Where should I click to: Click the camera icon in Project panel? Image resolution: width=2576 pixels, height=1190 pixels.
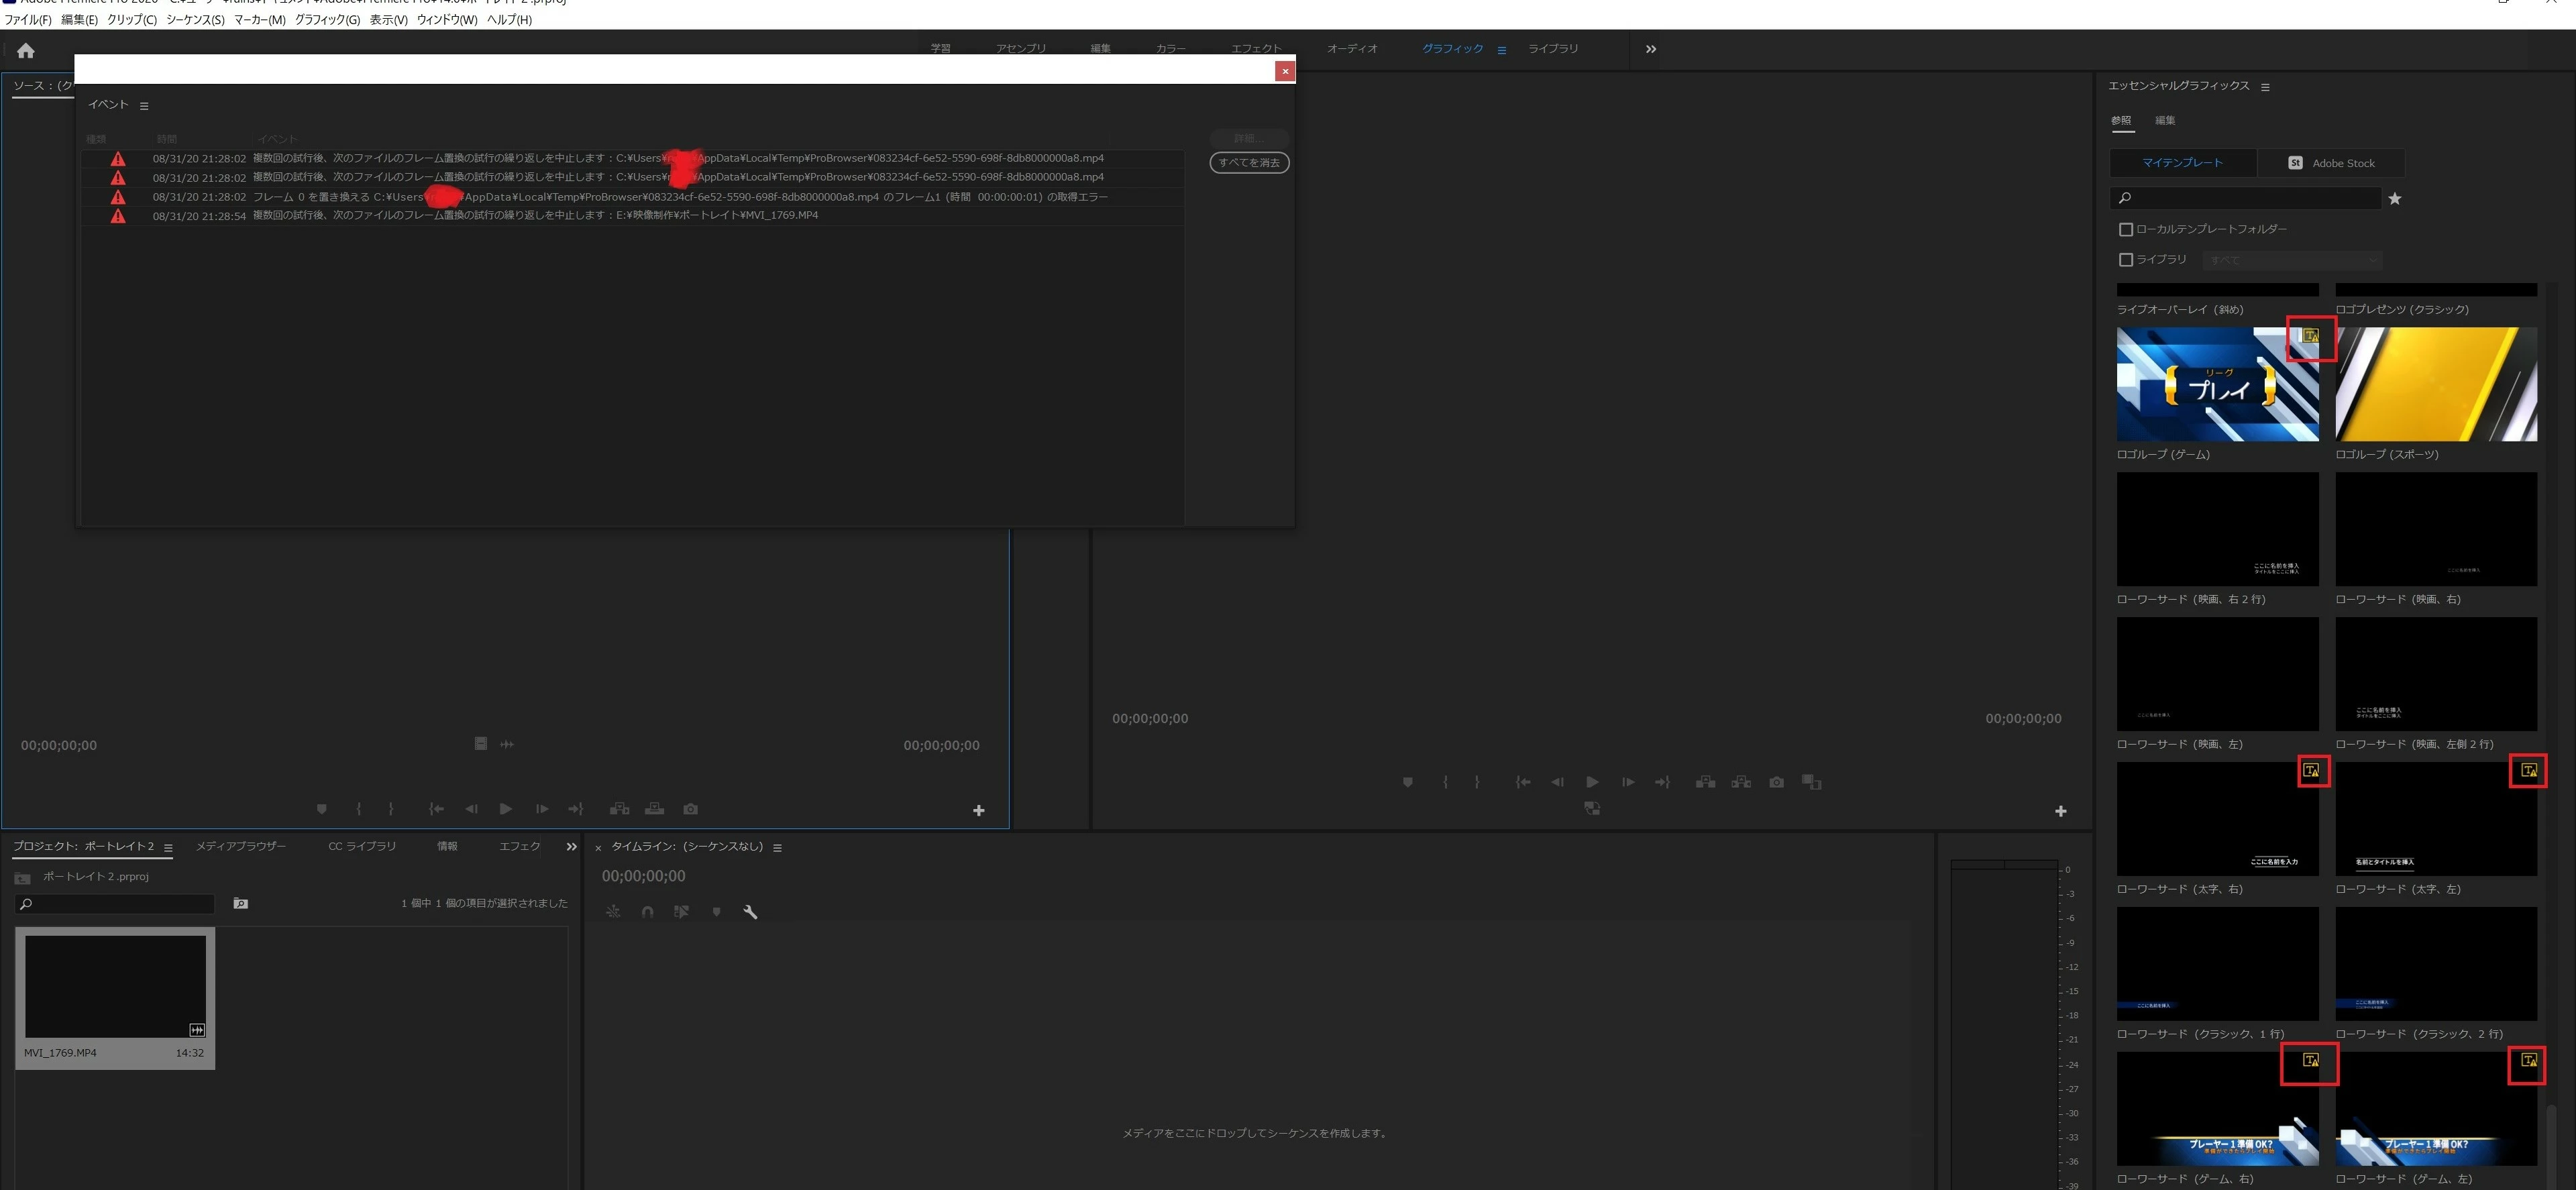click(x=240, y=904)
